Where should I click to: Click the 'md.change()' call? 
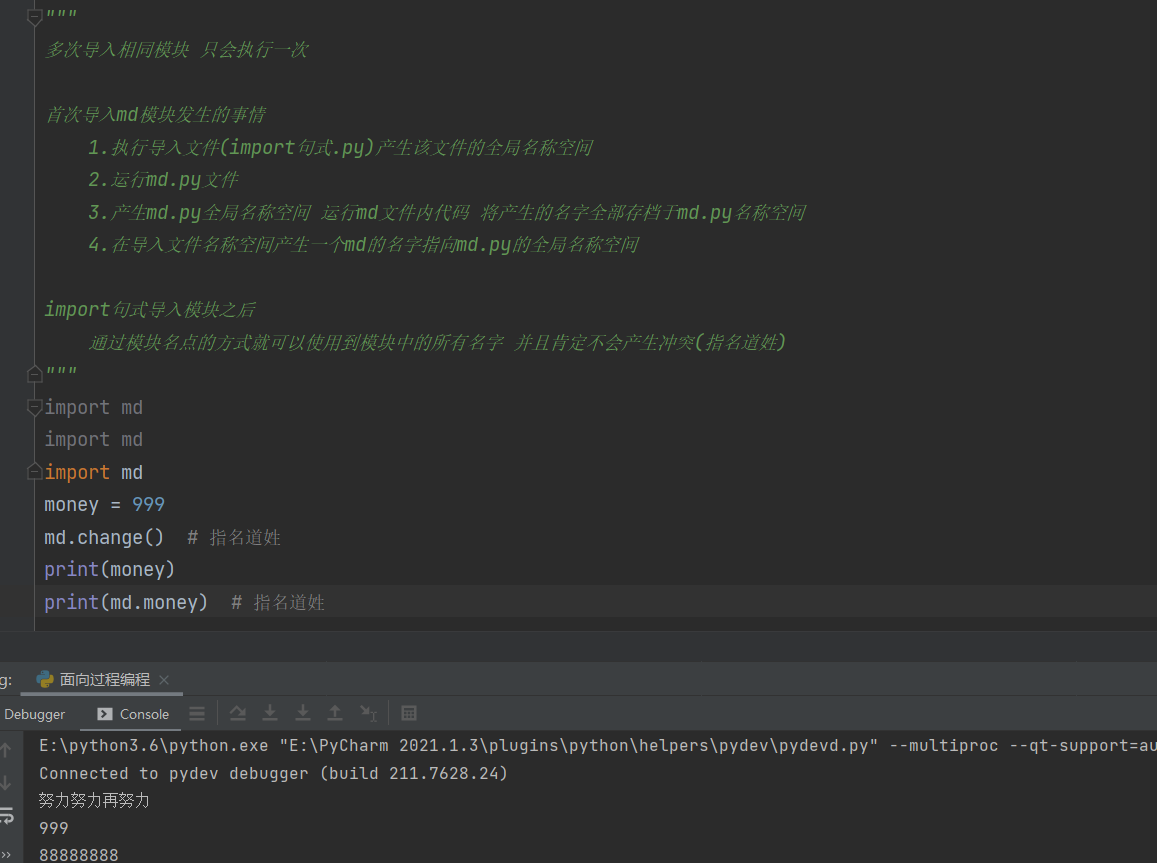pyautogui.click(x=104, y=537)
